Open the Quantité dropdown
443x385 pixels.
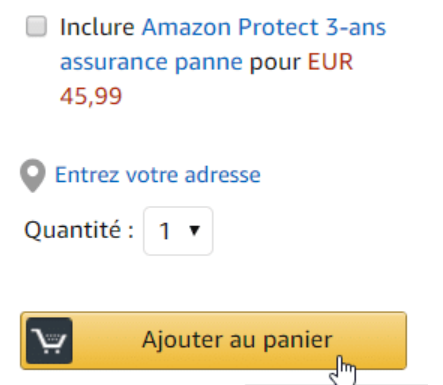point(178,231)
